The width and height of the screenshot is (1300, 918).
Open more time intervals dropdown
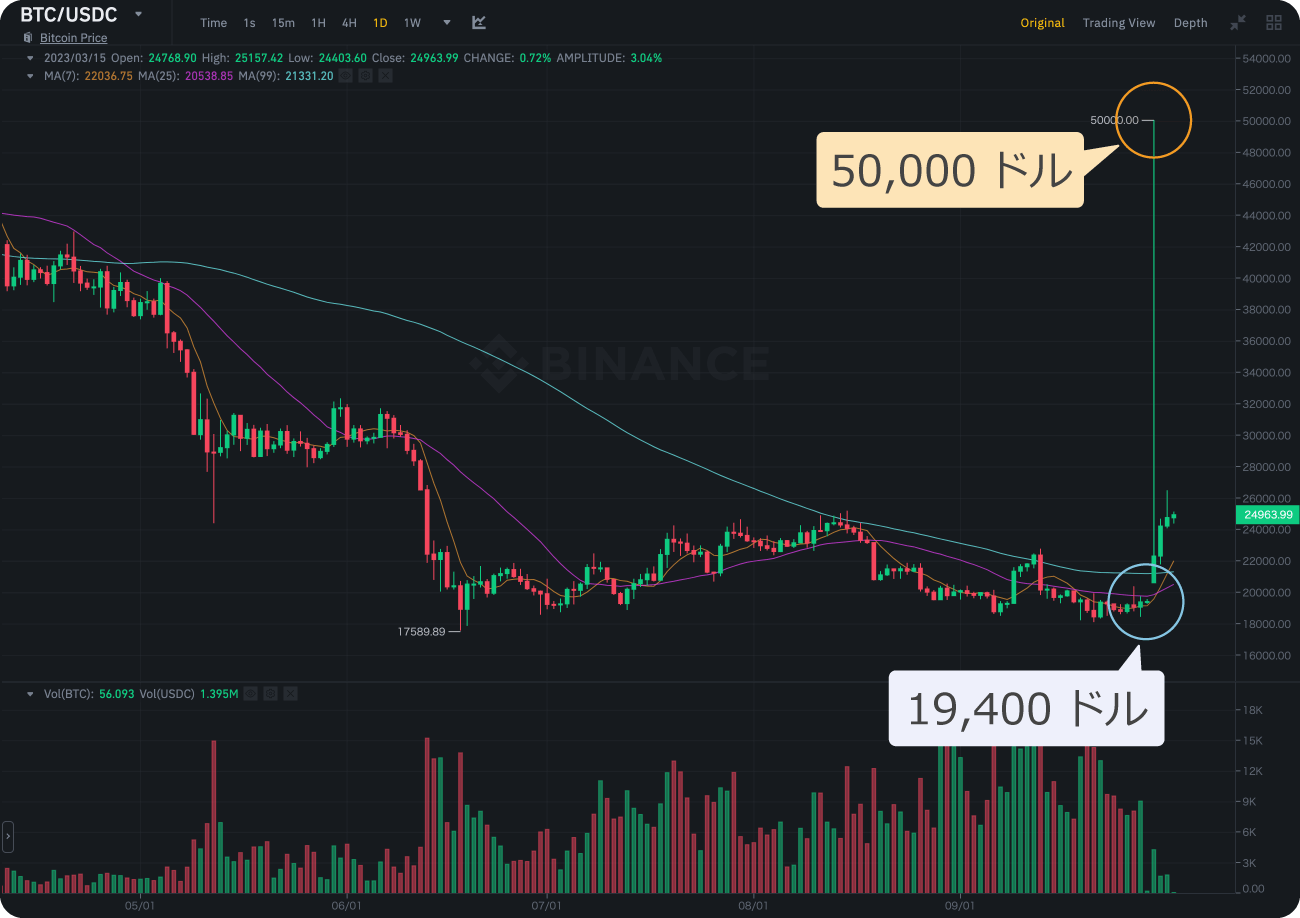coord(446,22)
